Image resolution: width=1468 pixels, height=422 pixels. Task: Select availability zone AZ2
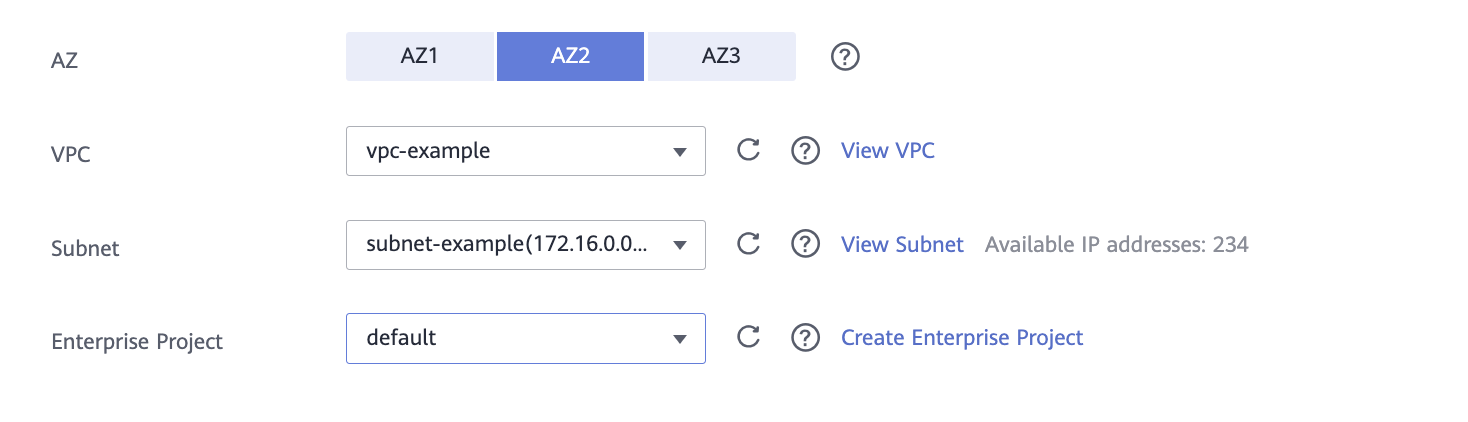[x=570, y=56]
